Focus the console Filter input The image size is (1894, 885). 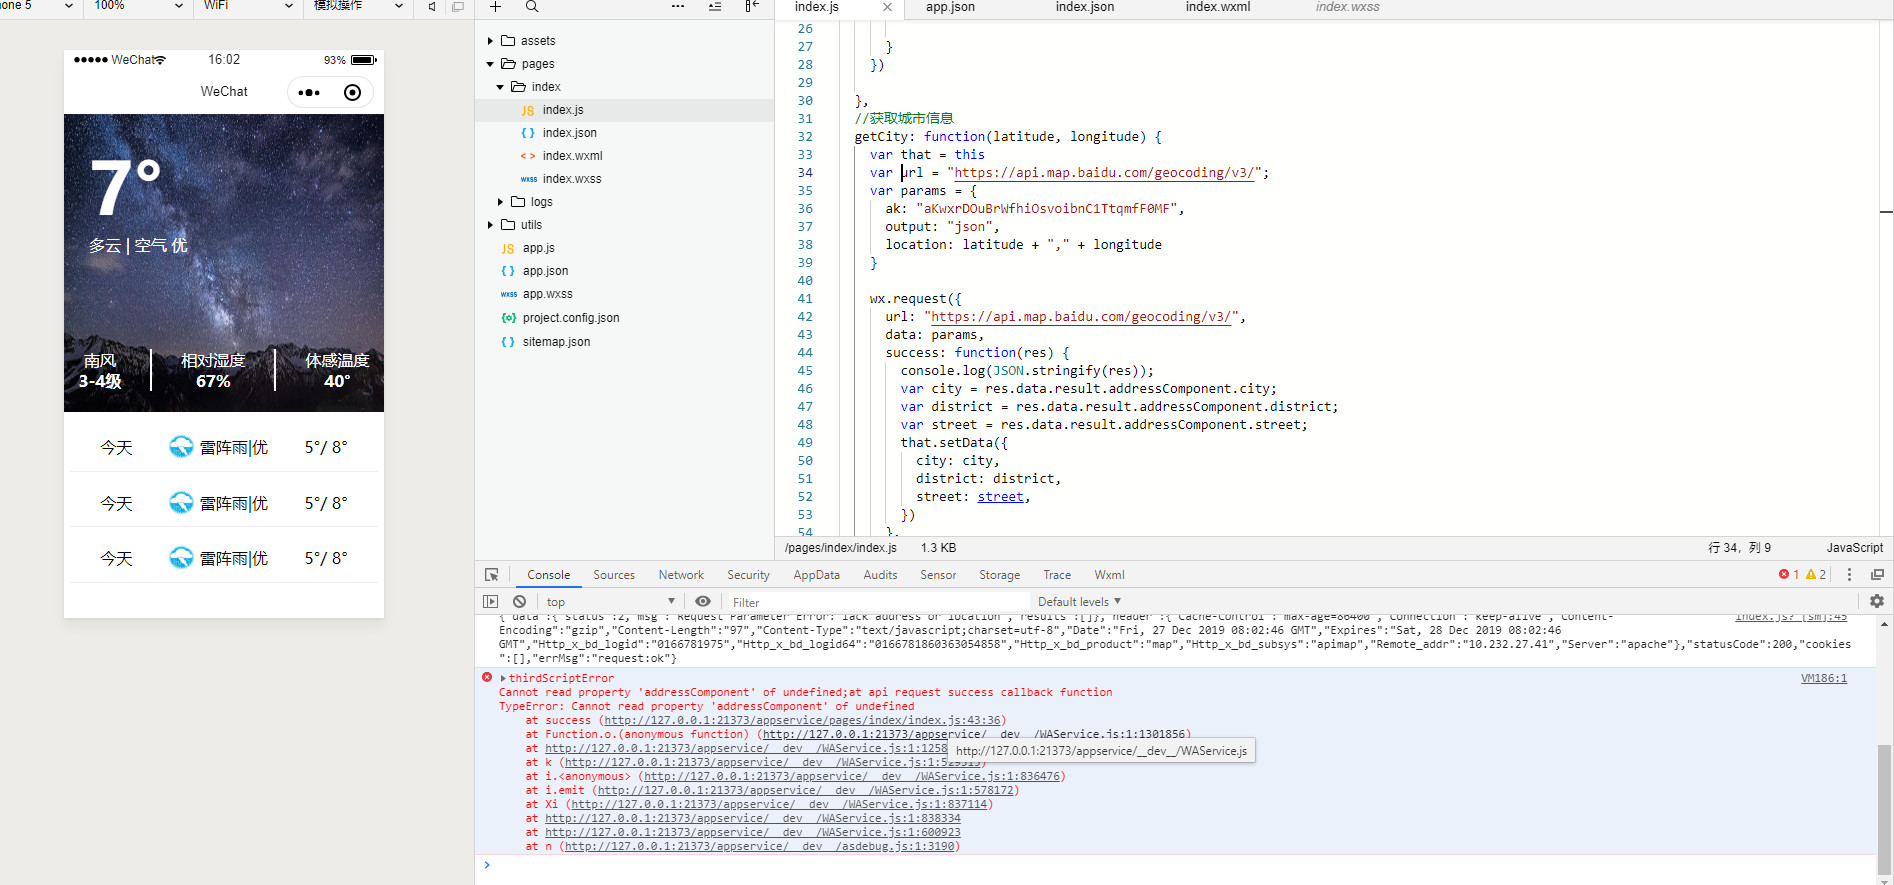tap(878, 602)
